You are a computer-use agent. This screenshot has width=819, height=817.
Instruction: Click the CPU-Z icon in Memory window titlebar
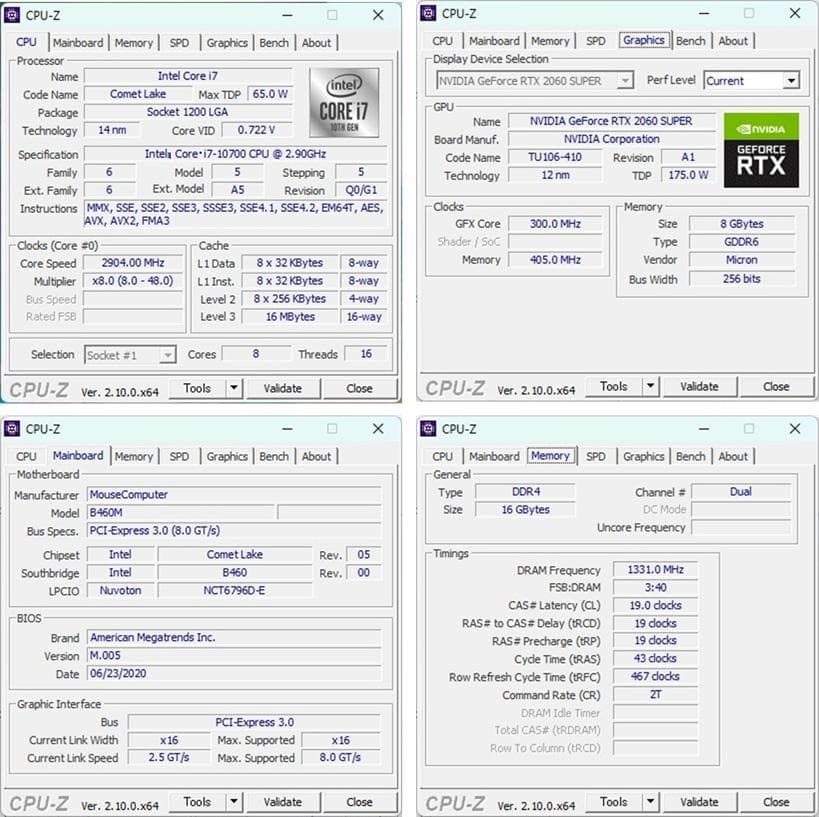click(428, 429)
